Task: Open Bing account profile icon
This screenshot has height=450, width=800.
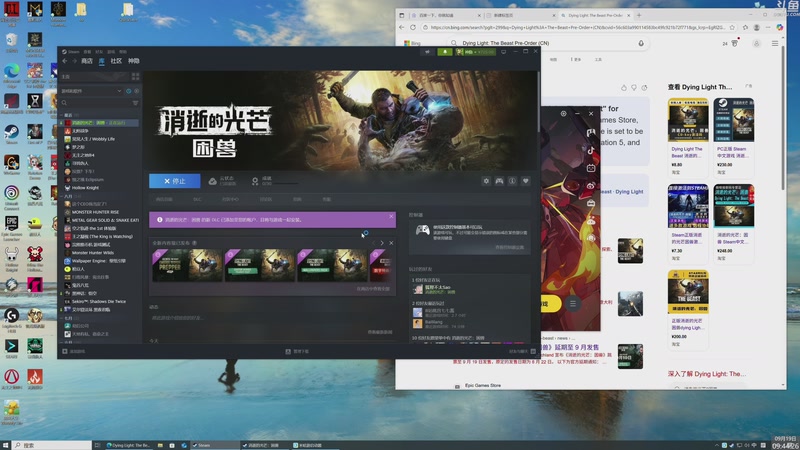Action: point(756,44)
